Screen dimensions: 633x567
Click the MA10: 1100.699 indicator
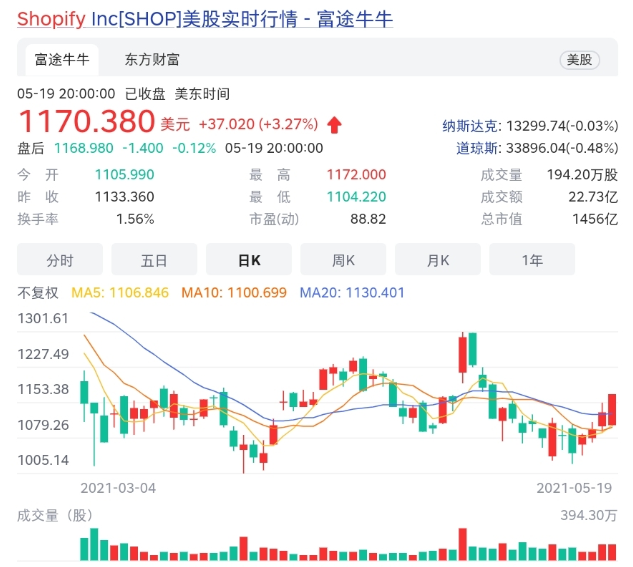234,293
